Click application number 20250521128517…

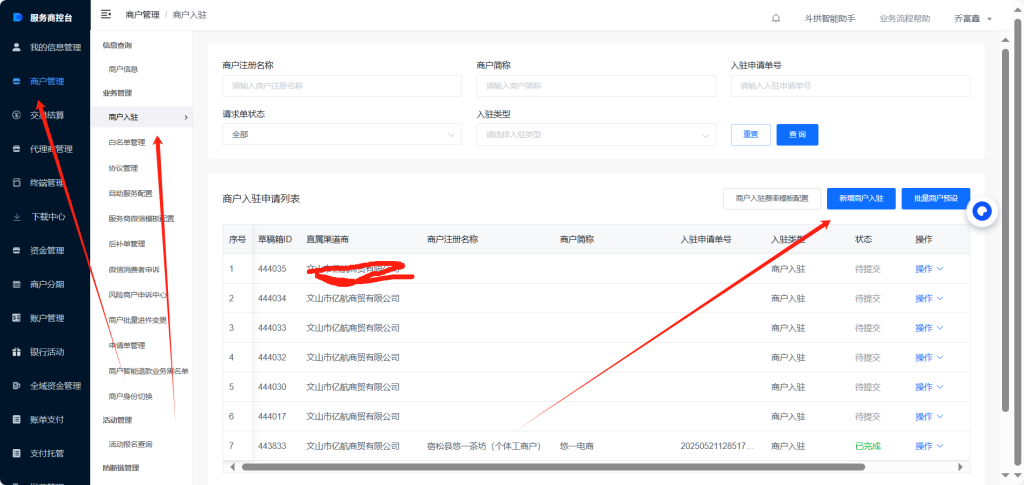pos(716,446)
